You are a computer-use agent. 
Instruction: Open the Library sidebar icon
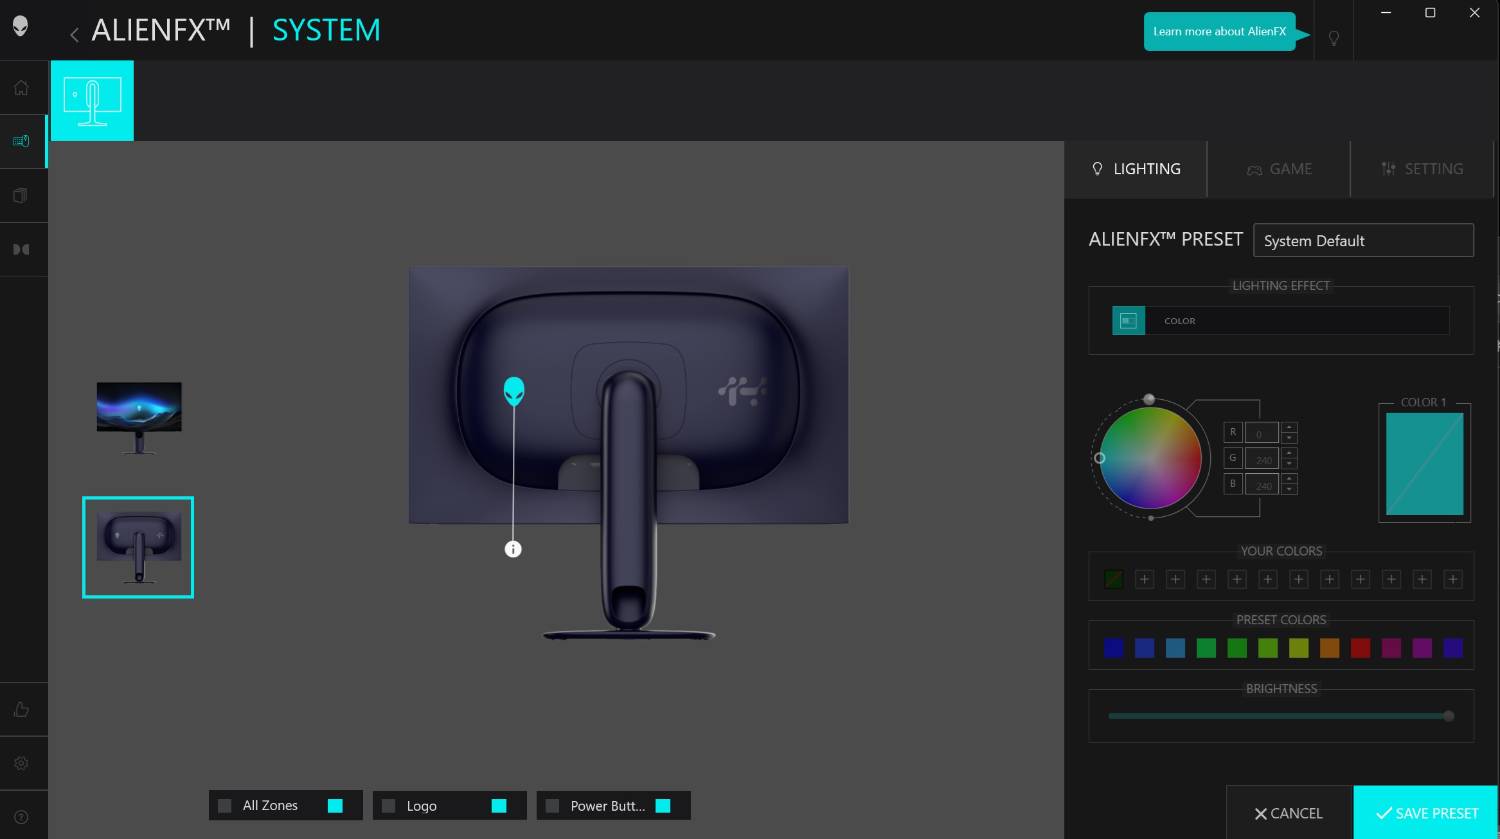tap(21, 195)
